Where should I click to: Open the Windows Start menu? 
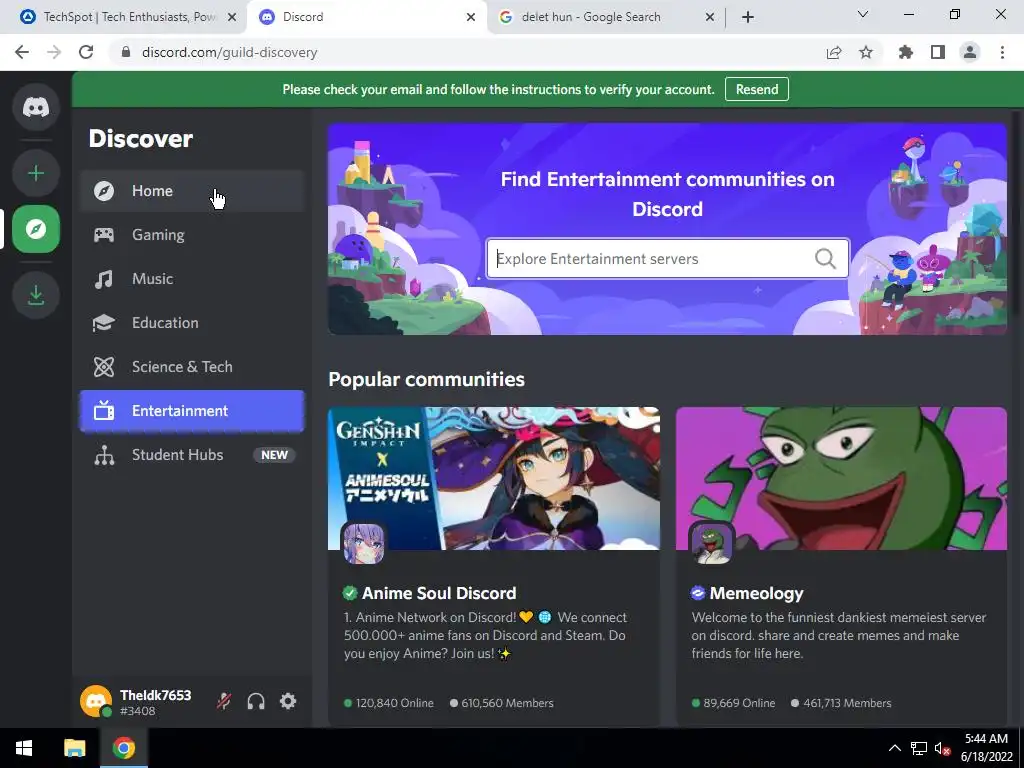pos(24,748)
